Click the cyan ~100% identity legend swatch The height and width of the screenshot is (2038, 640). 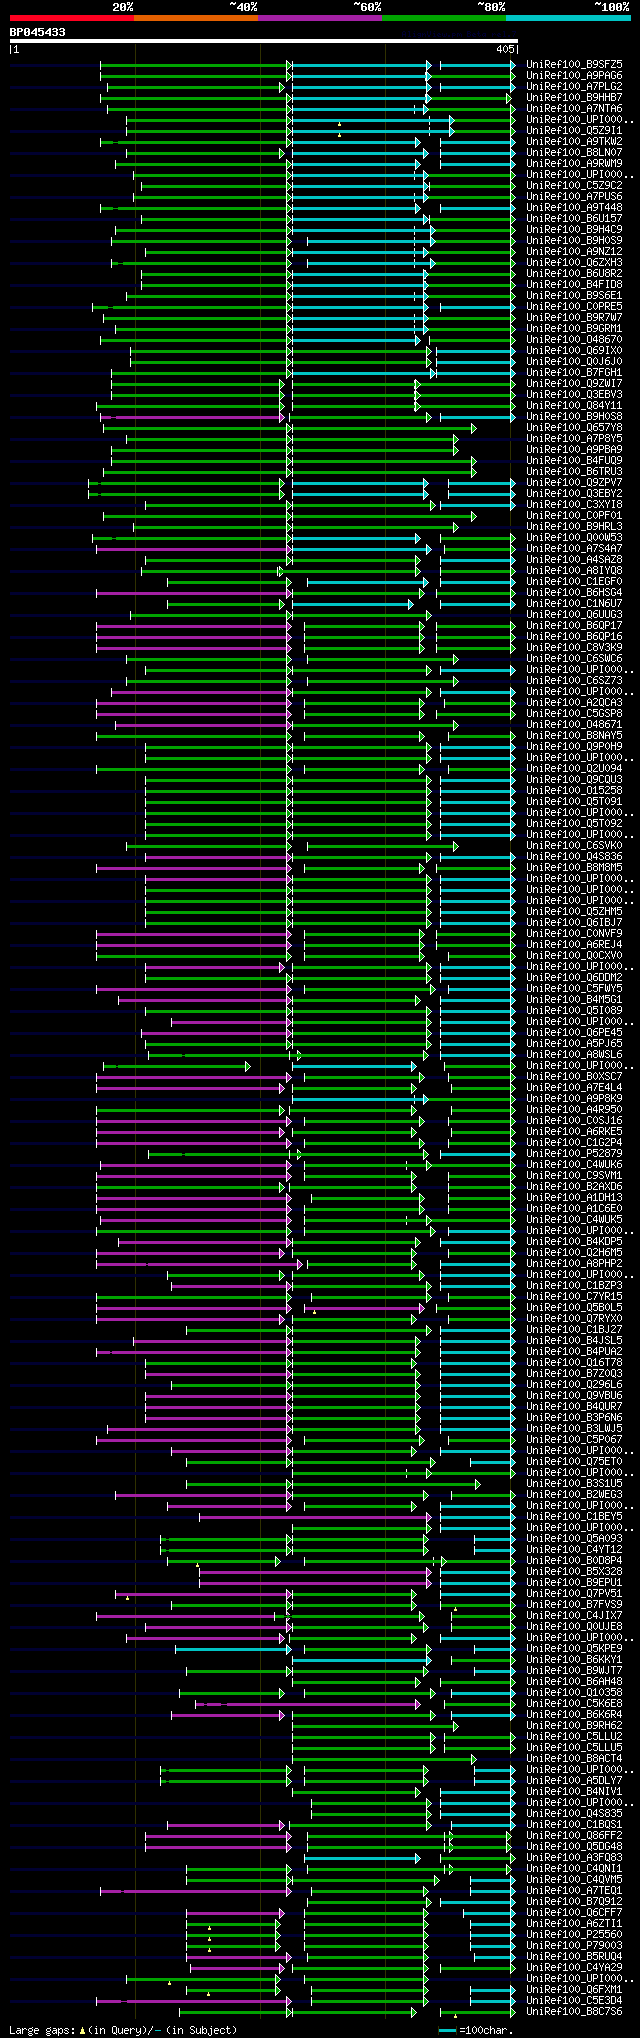point(568,18)
